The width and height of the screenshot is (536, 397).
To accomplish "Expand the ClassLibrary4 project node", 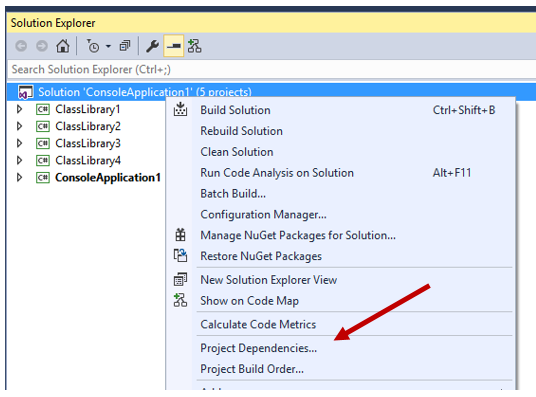I will click(x=19, y=160).
